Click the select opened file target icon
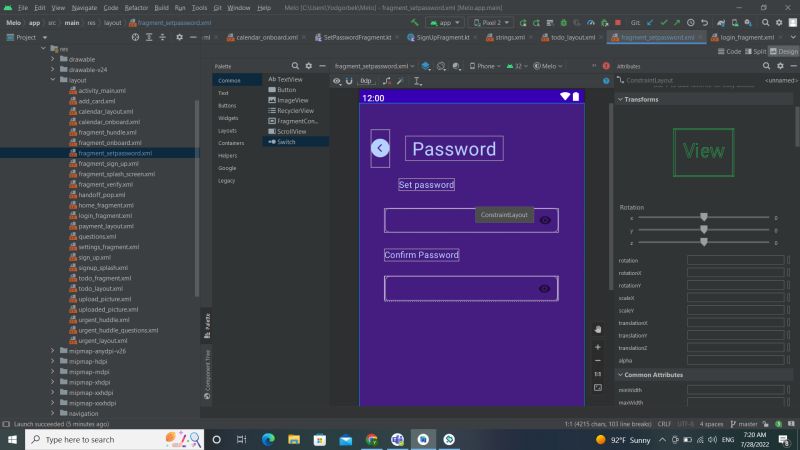Image resolution: width=800 pixels, height=450 pixels. [x=135, y=37]
